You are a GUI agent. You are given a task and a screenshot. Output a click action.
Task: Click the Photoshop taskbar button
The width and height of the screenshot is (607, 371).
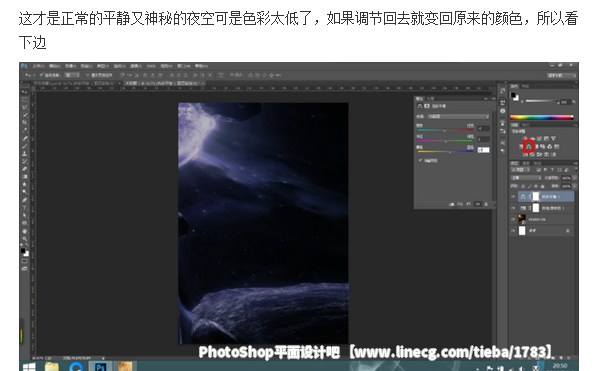click(100, 366)
